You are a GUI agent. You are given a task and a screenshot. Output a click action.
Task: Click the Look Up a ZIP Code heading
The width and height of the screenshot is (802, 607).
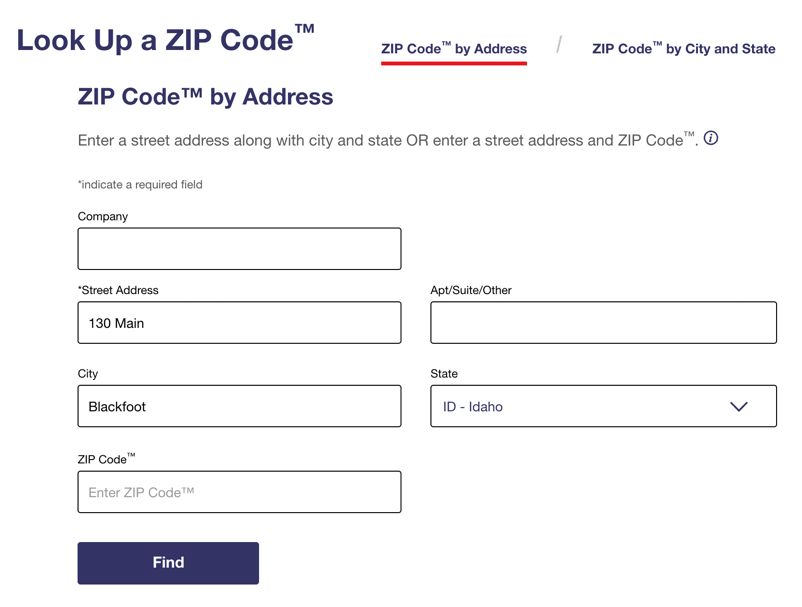166,39
